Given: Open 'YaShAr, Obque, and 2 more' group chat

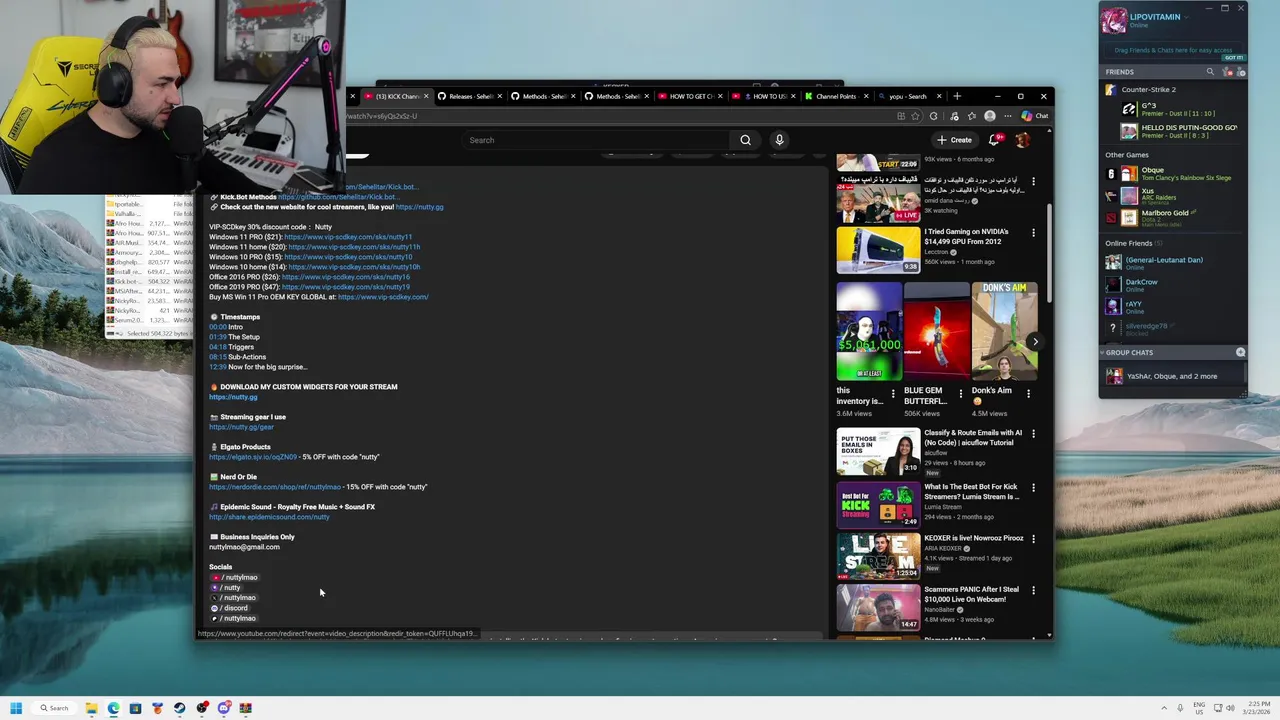Looking at the screenshot, I should point(1172,376).
